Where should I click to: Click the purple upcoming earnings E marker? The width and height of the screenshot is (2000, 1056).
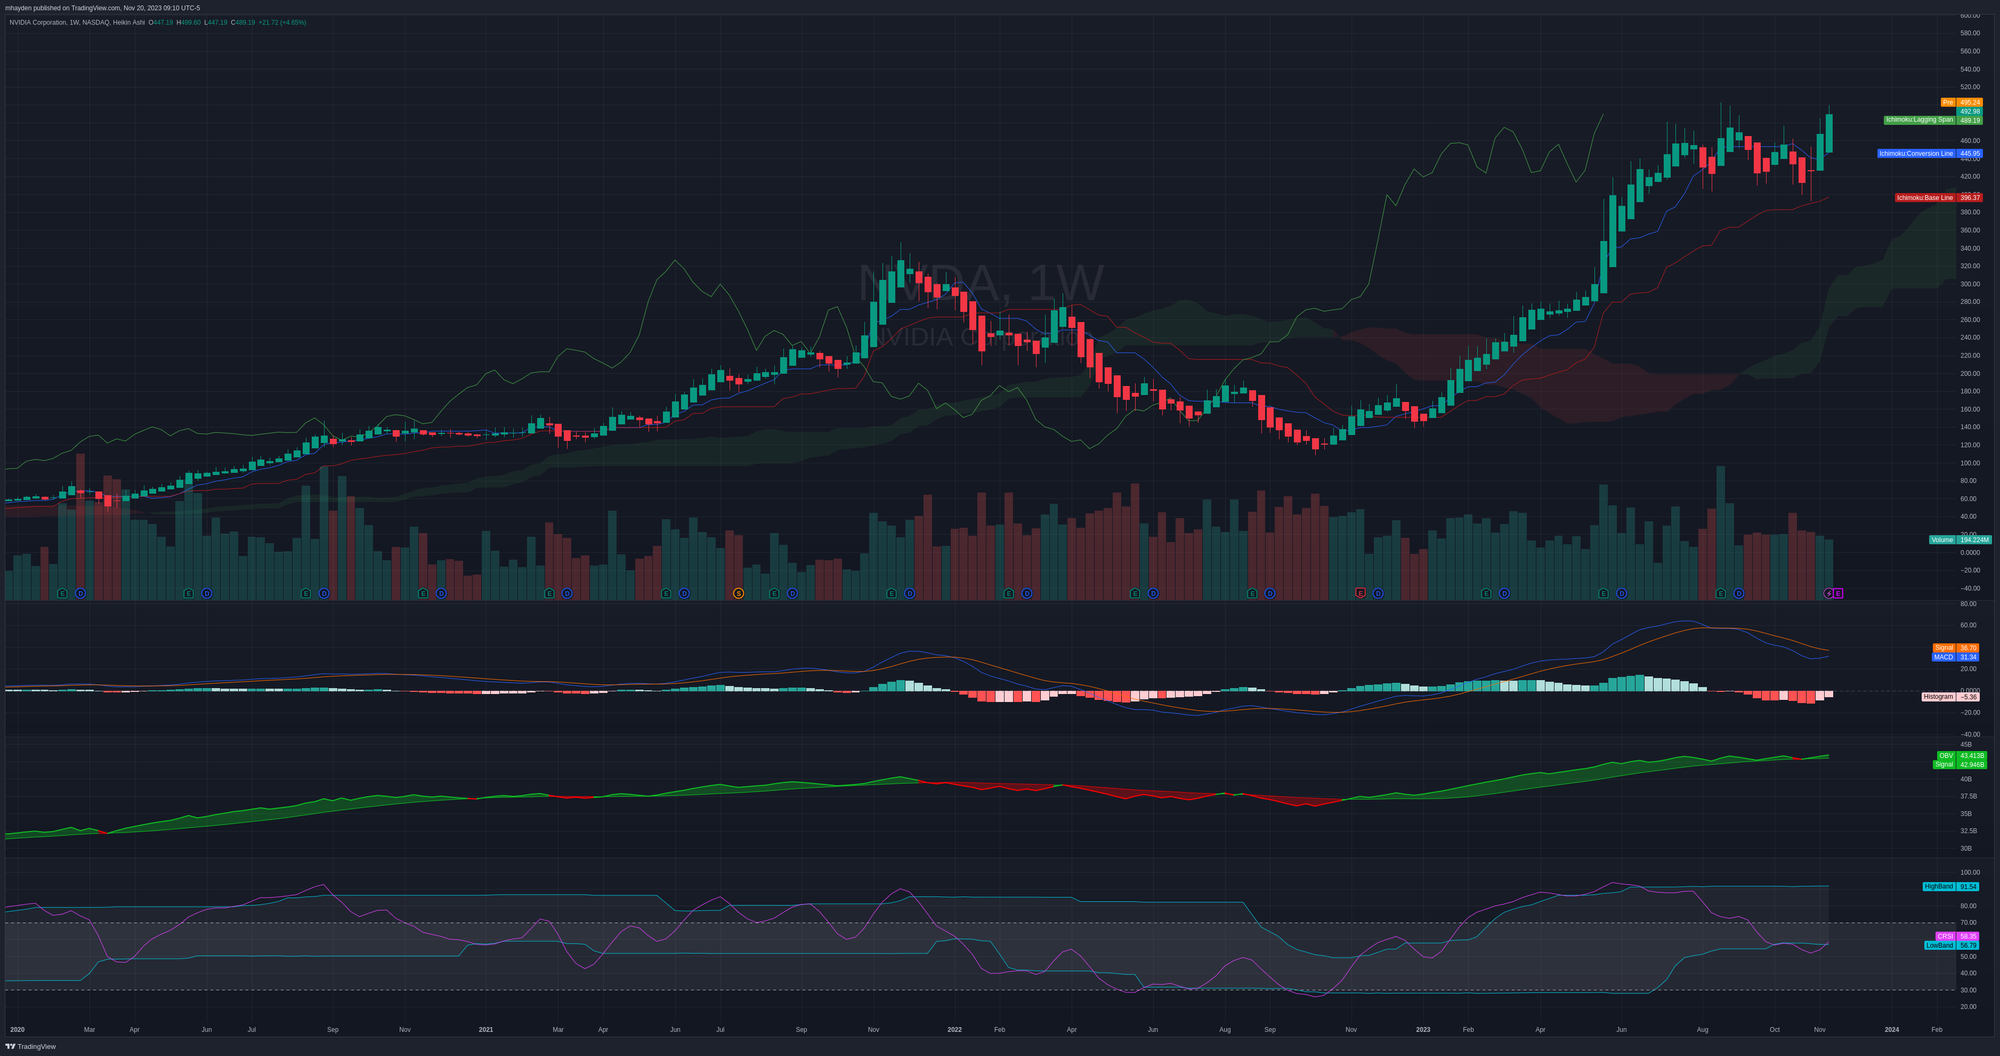pyautogui.click(x=1838, y=593)
